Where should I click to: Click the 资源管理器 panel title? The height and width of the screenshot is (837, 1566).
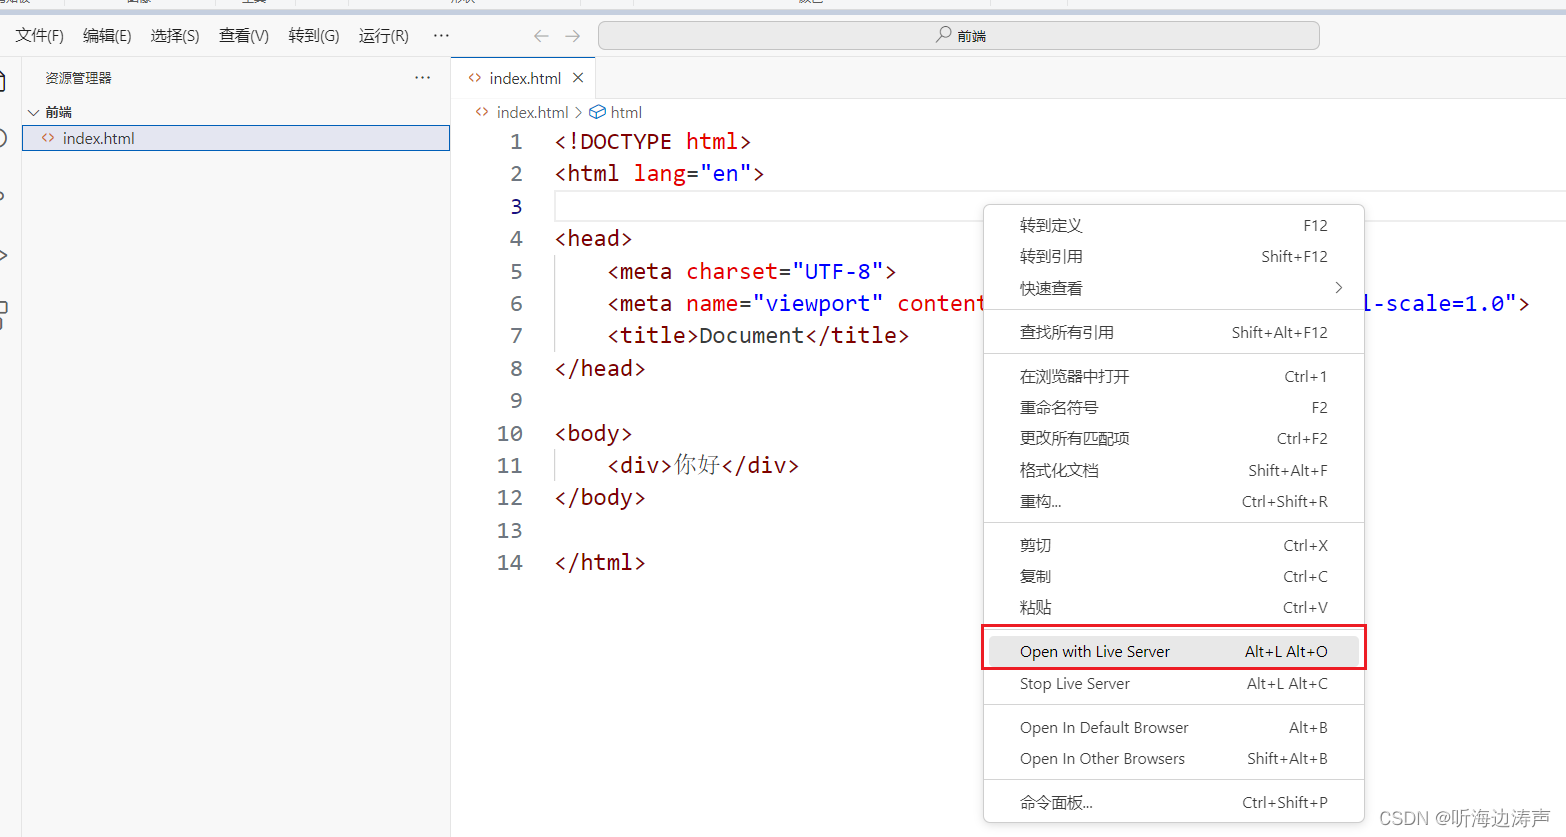78,78
